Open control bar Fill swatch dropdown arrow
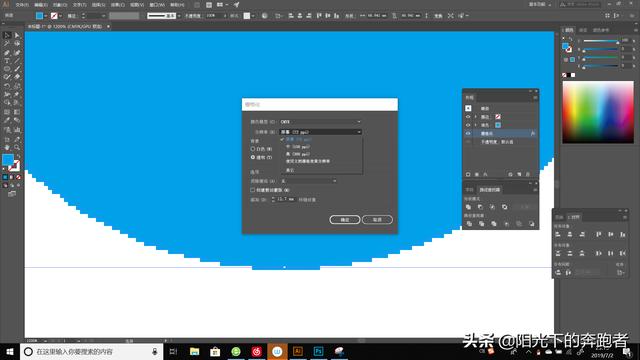640x360 pixels. [x=45, y=16]
